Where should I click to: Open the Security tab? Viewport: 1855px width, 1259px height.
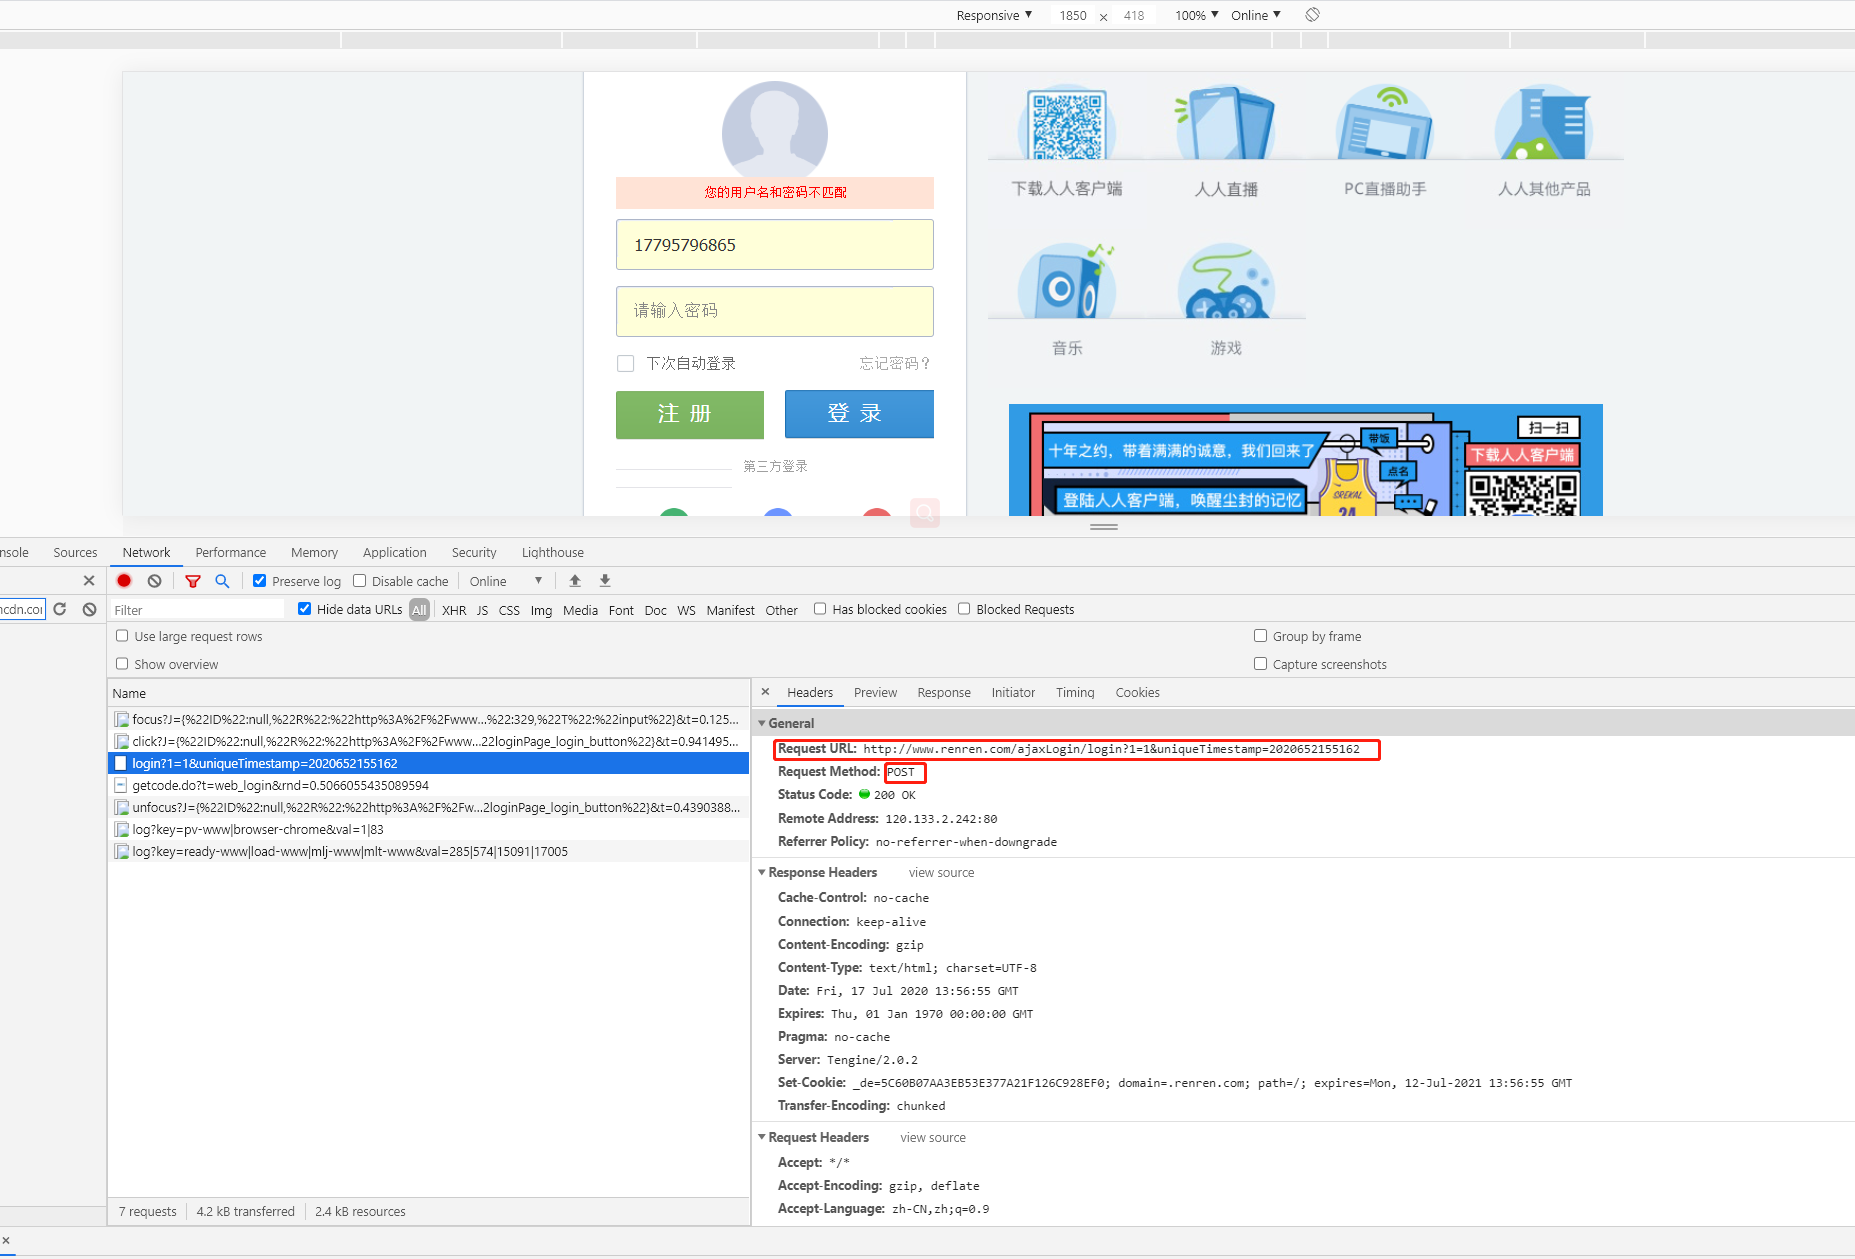(x=474, y=552)
